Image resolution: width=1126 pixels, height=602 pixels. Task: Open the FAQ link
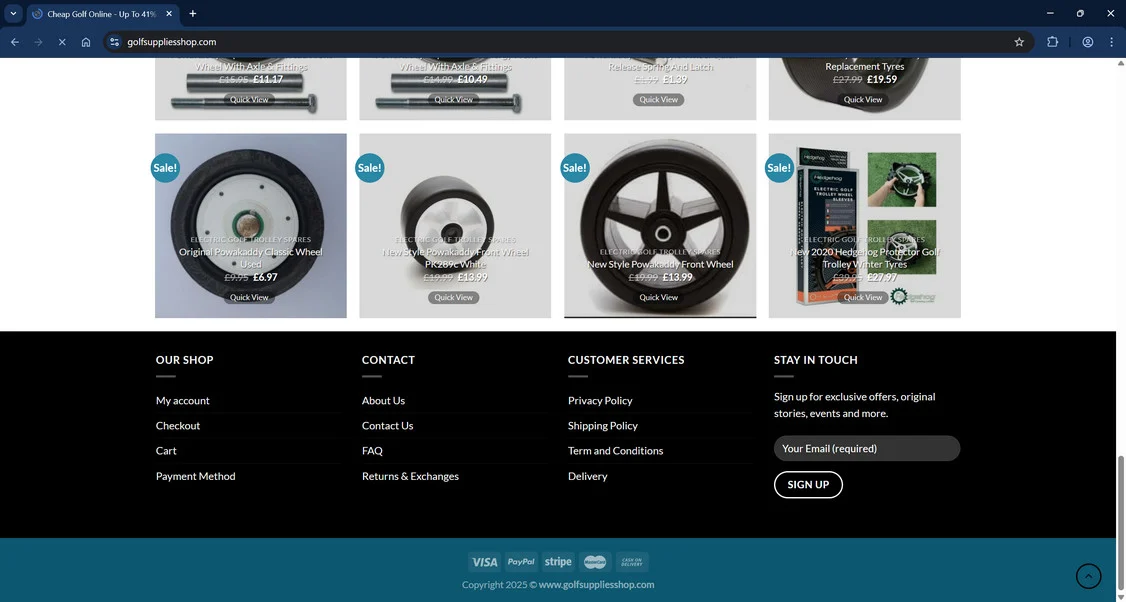click(372, 451)
